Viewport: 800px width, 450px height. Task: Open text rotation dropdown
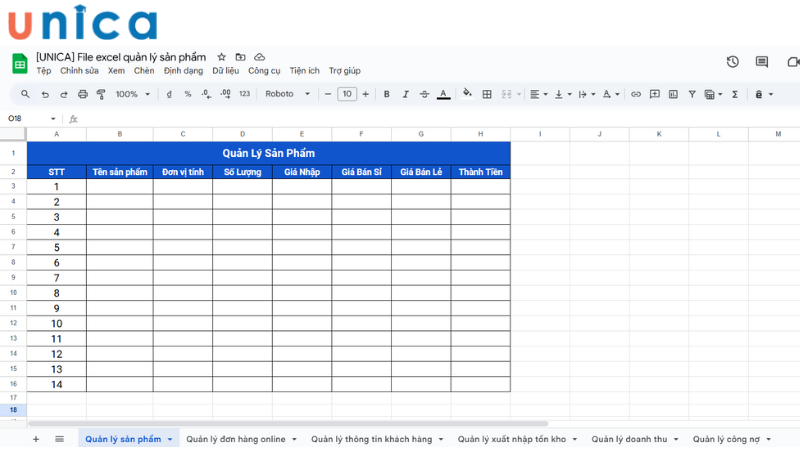(611, 94)
